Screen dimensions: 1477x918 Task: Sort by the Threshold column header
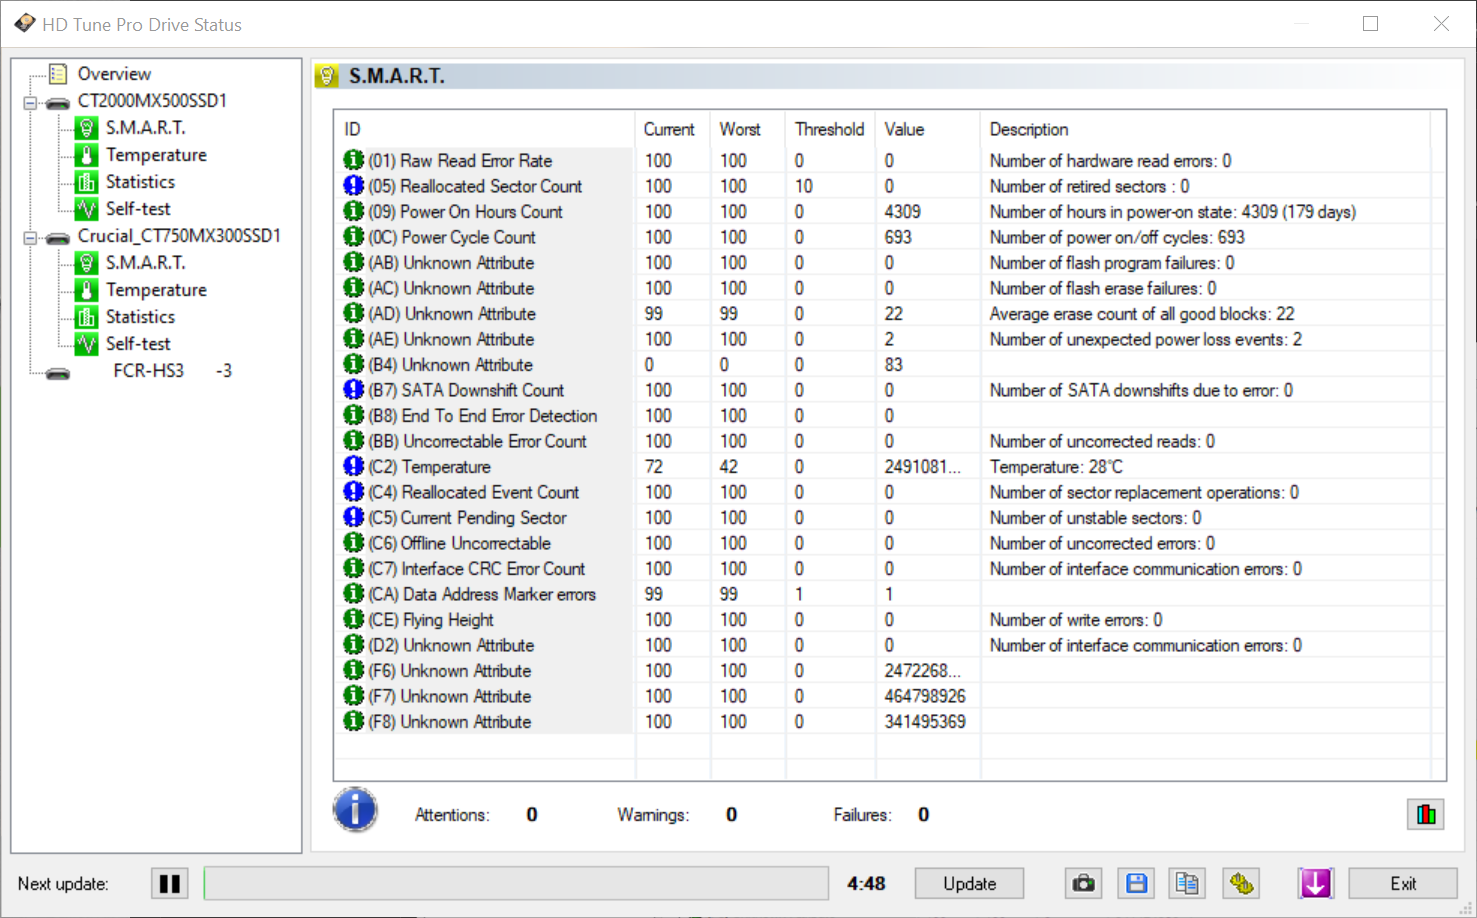point(831,130)
